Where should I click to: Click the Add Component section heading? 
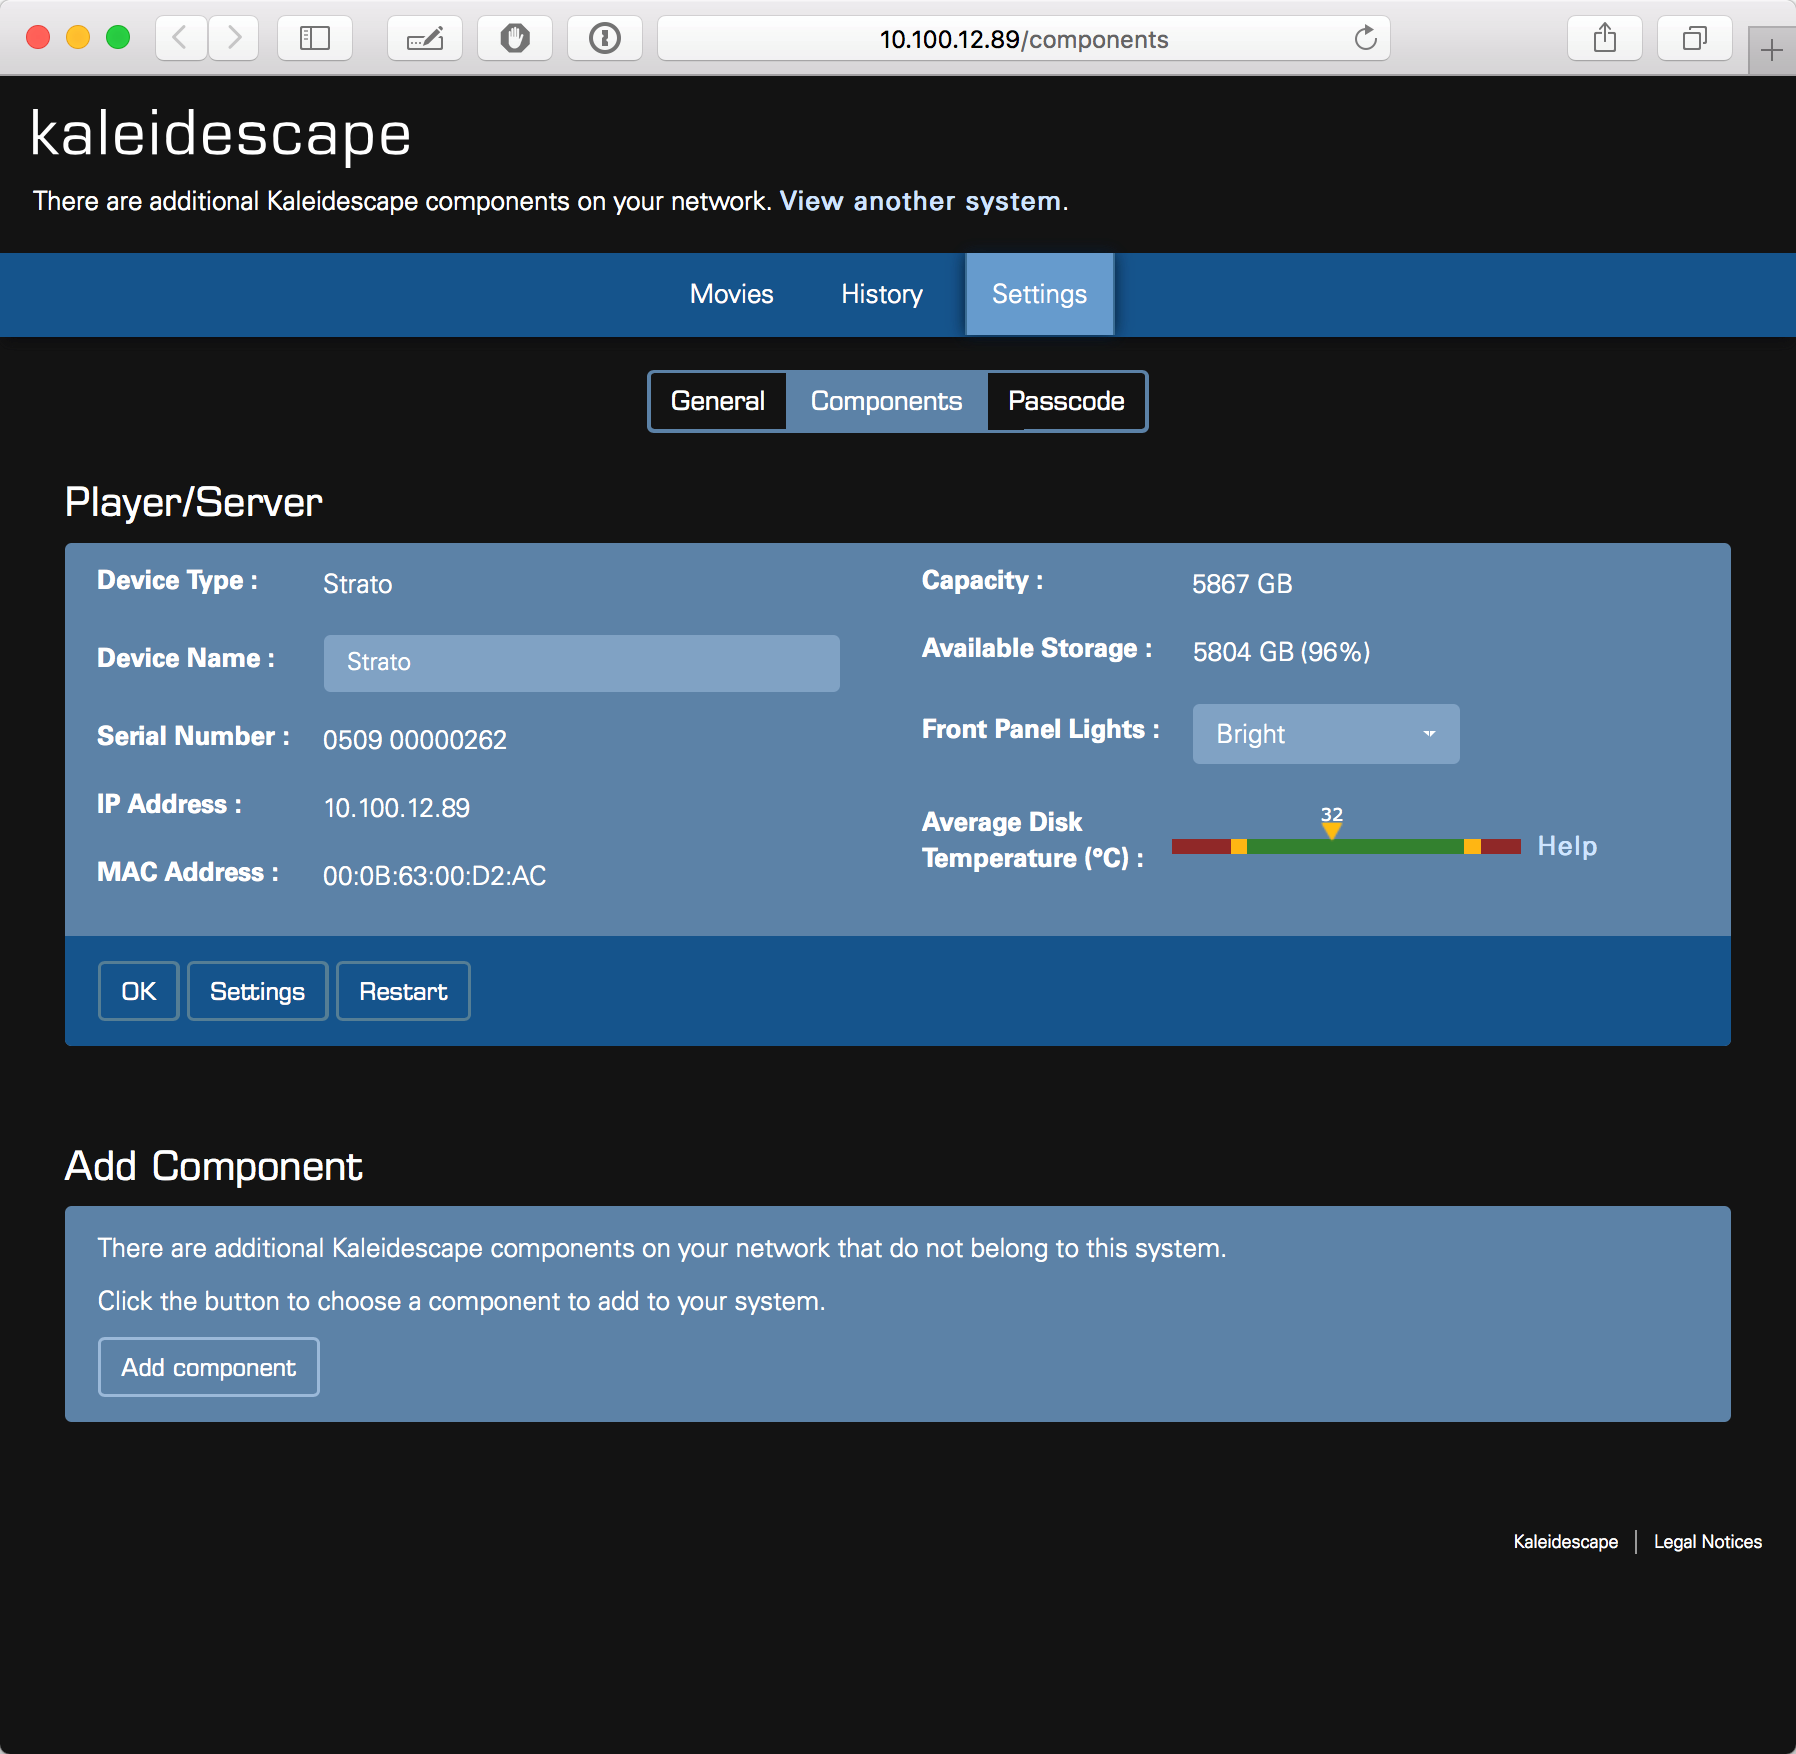tap(213, 1166)
